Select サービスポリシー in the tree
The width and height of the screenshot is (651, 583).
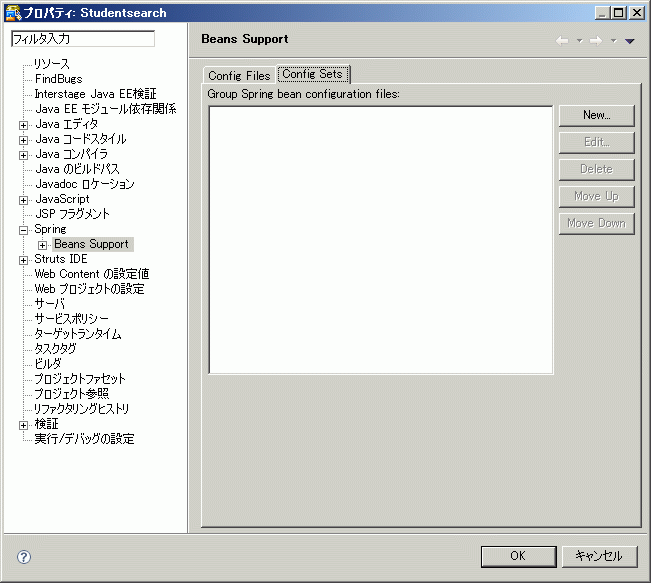coord(71,319)
